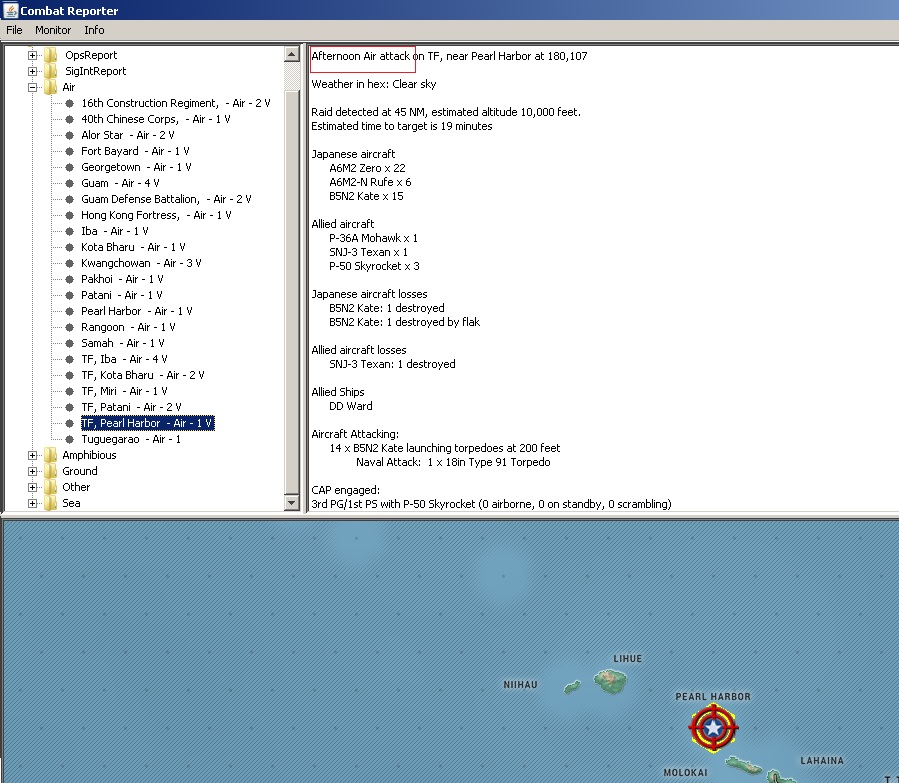Viewport: 899px width, 783px height.
Task: Click the 'Weather in hex: Clear sky' line
Action: [x=374, y=84]
